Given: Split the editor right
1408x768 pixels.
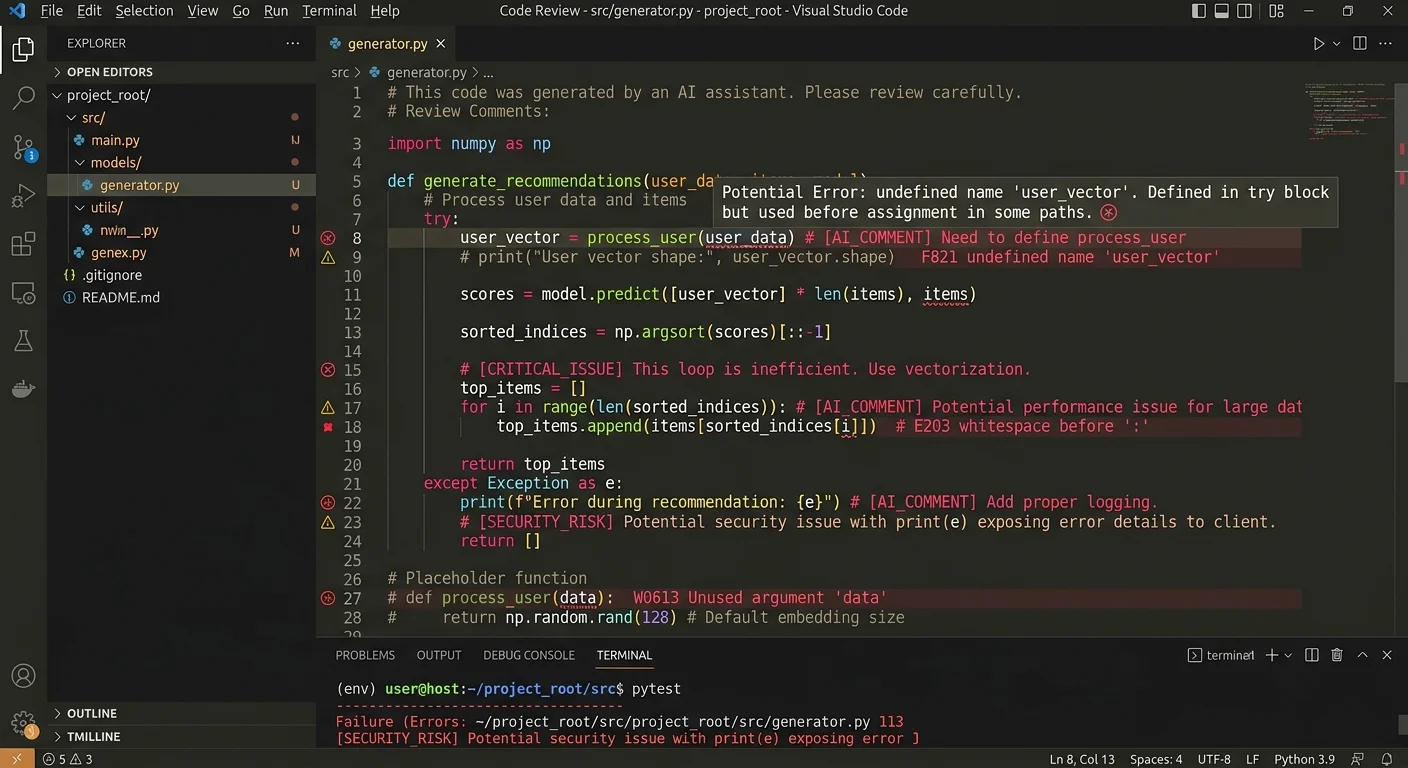Looking at the screenshot, I should 1359,44.
